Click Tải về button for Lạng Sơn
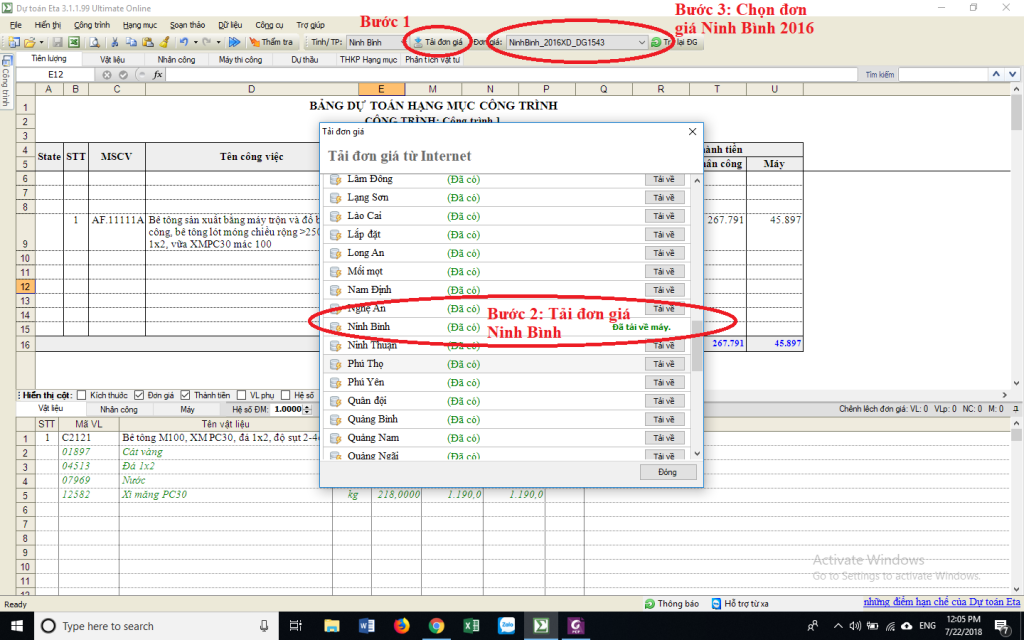Image resolution: width=1024 pixels, height=640 pixels. click(664, 198)
